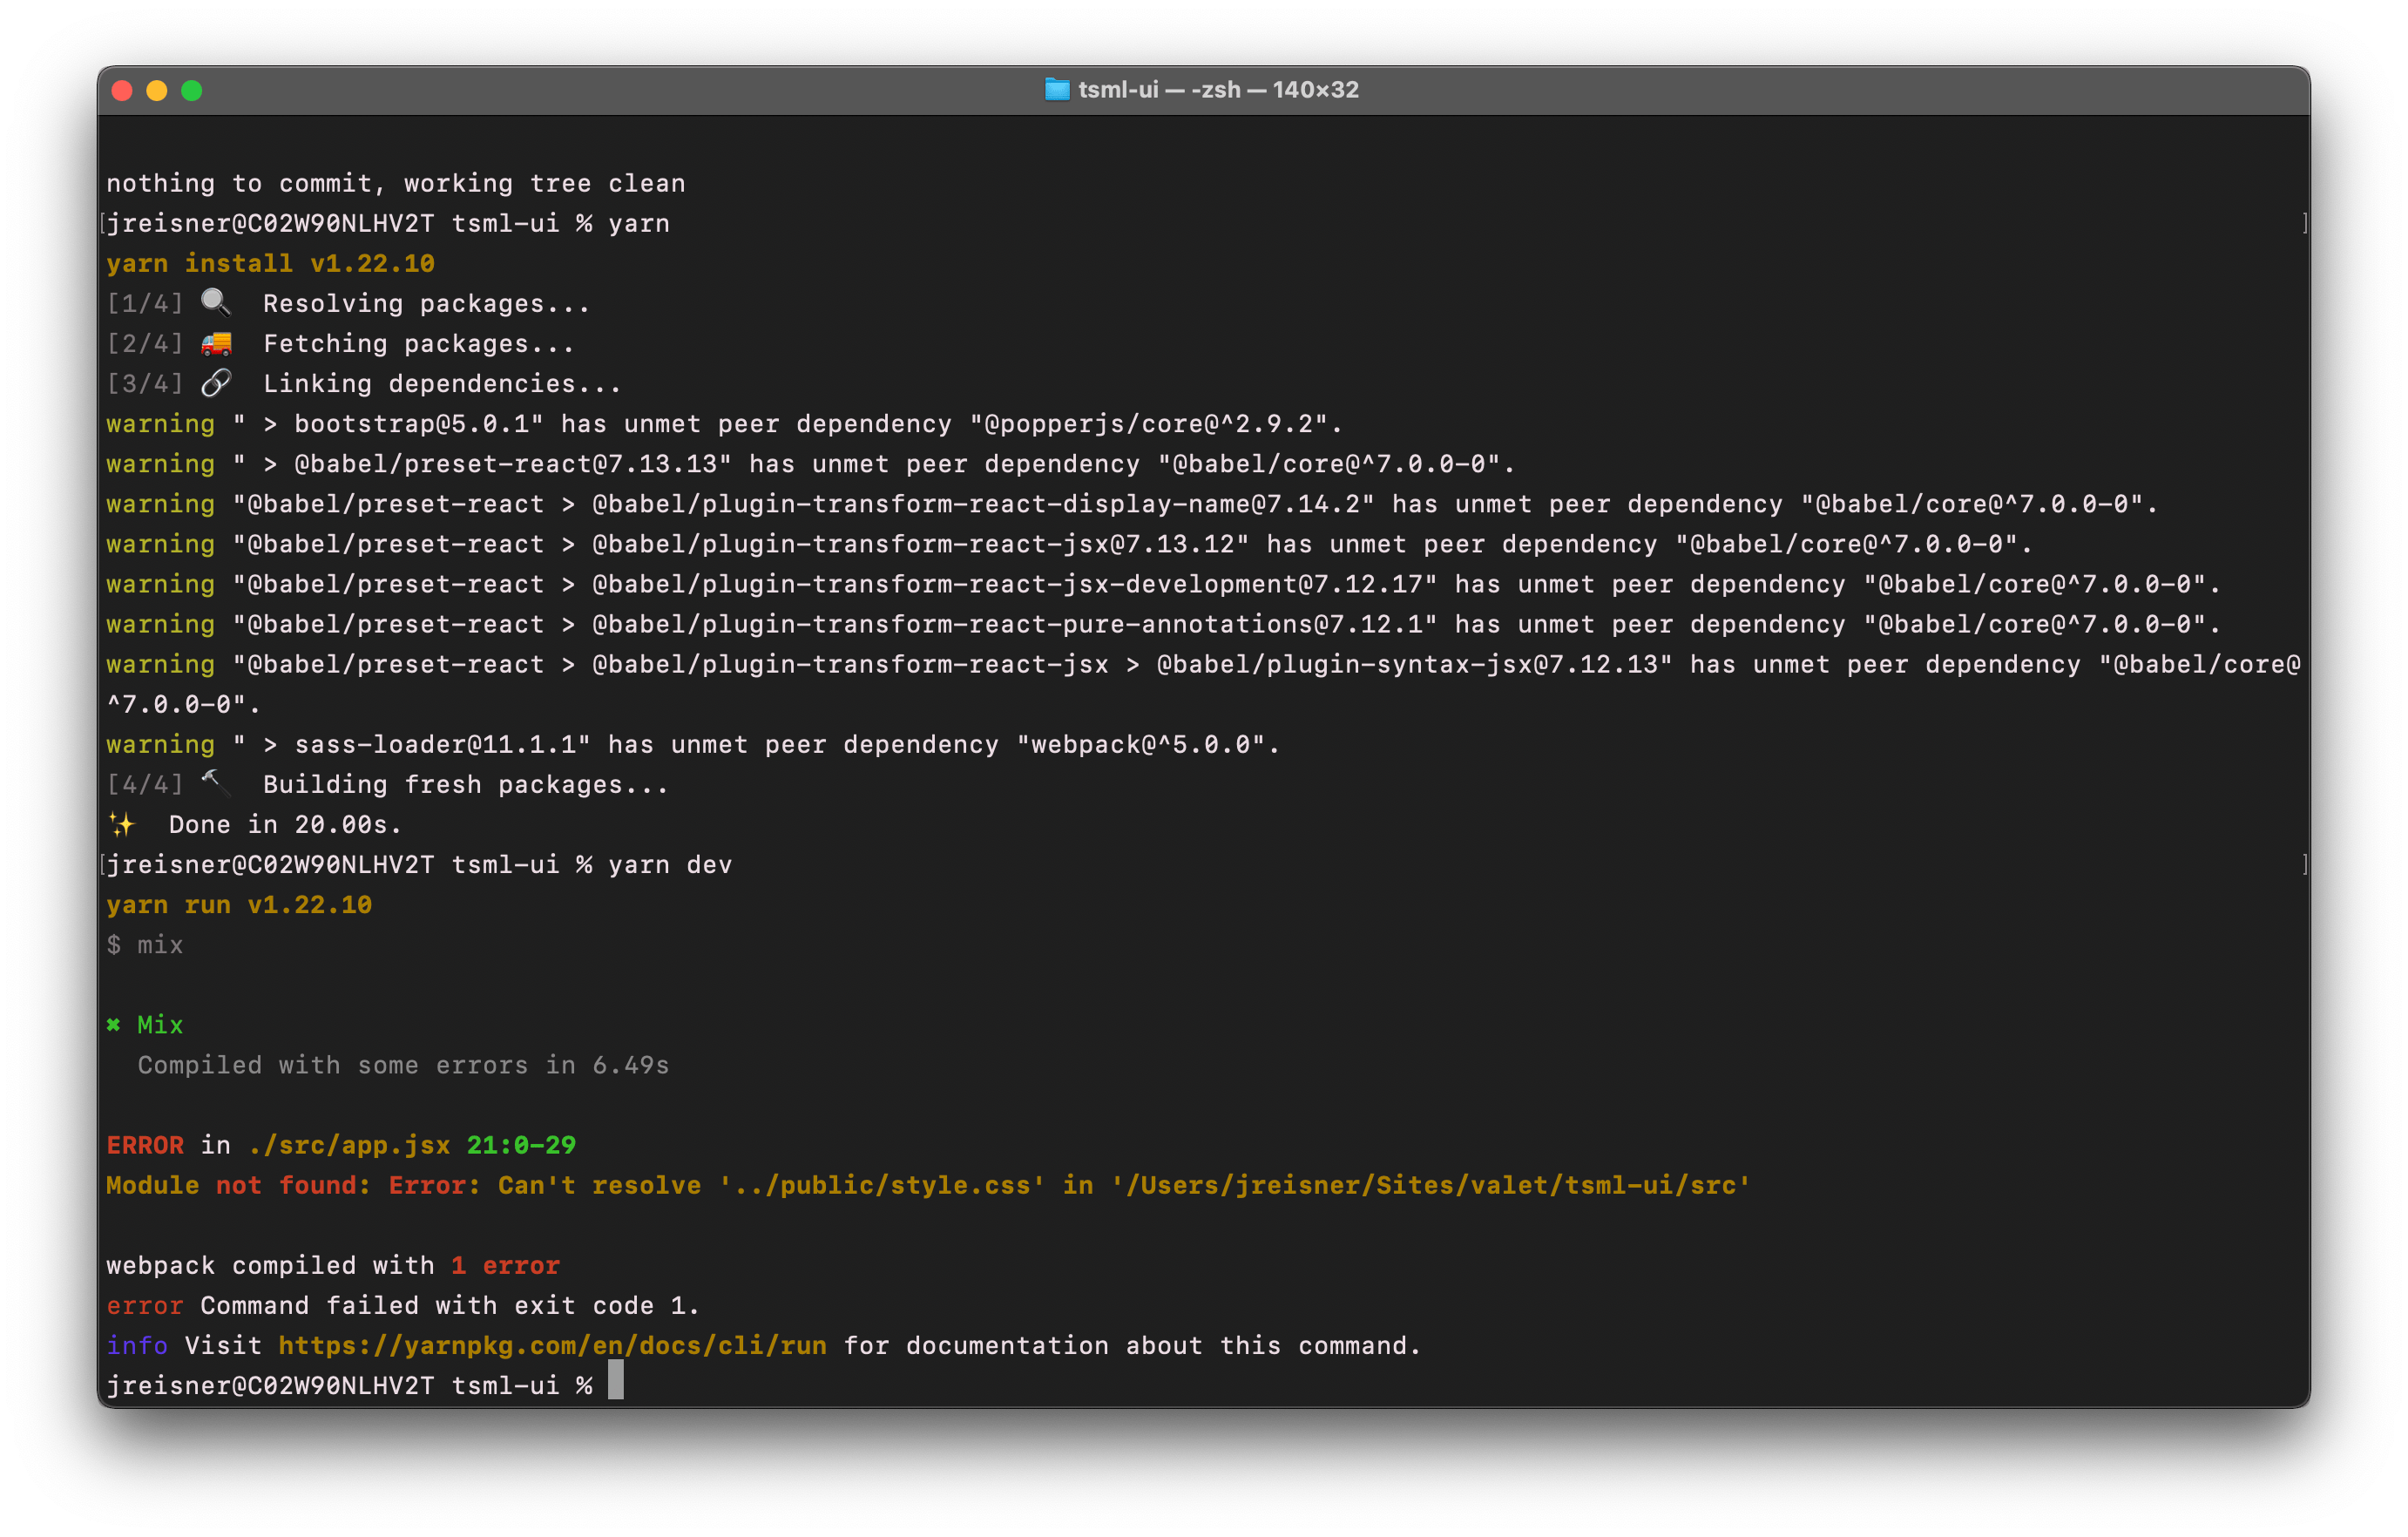Click the green traffic light to zoom the window
Screen dimensions: 2408x1537
(x=191, y=90)
